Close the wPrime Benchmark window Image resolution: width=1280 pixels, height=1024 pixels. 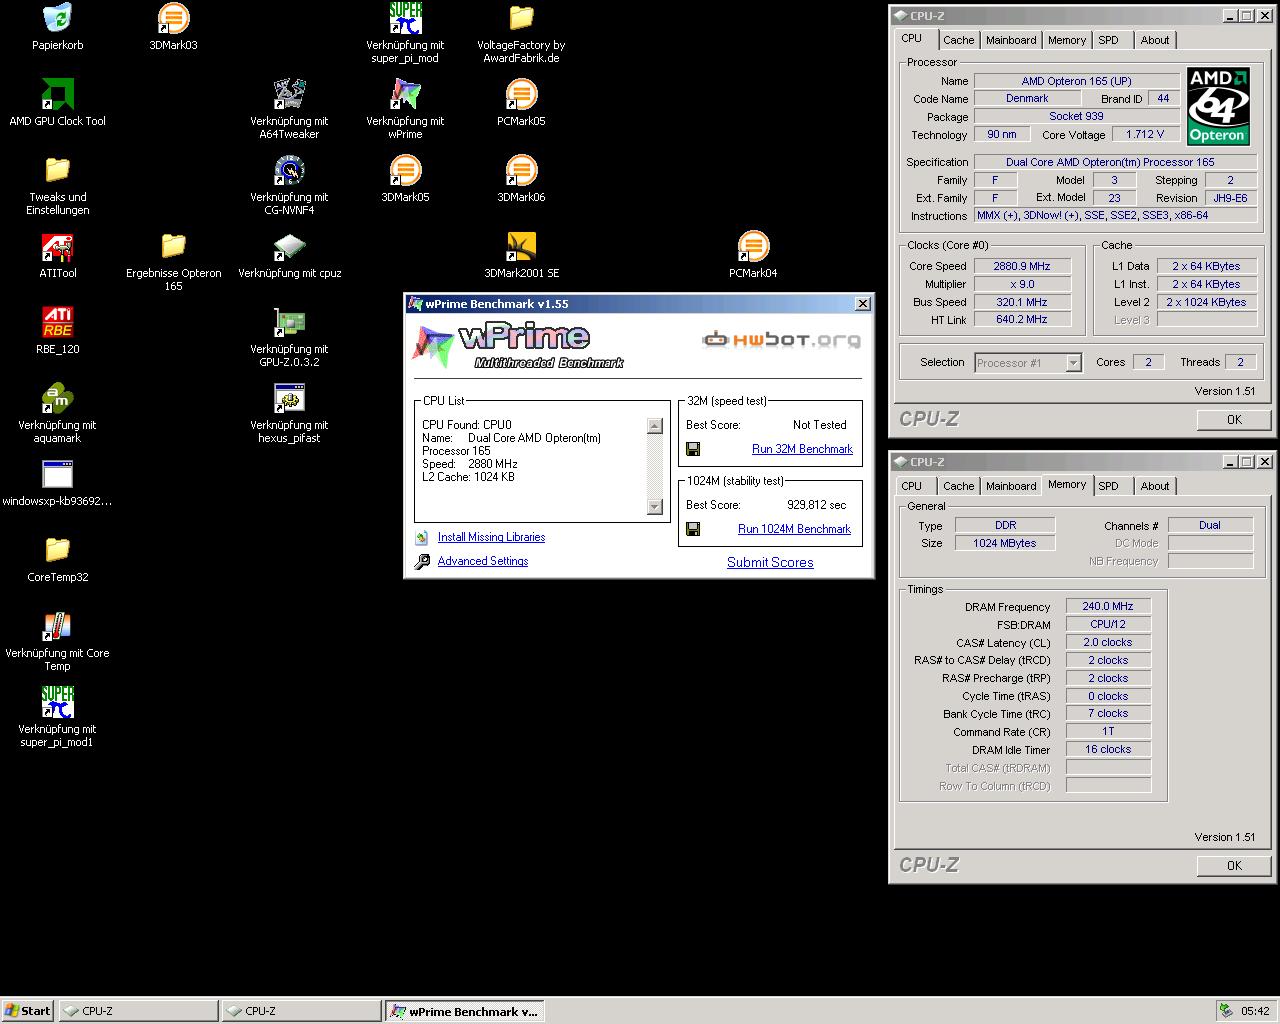pyautogui.click(x=863, y=304)
